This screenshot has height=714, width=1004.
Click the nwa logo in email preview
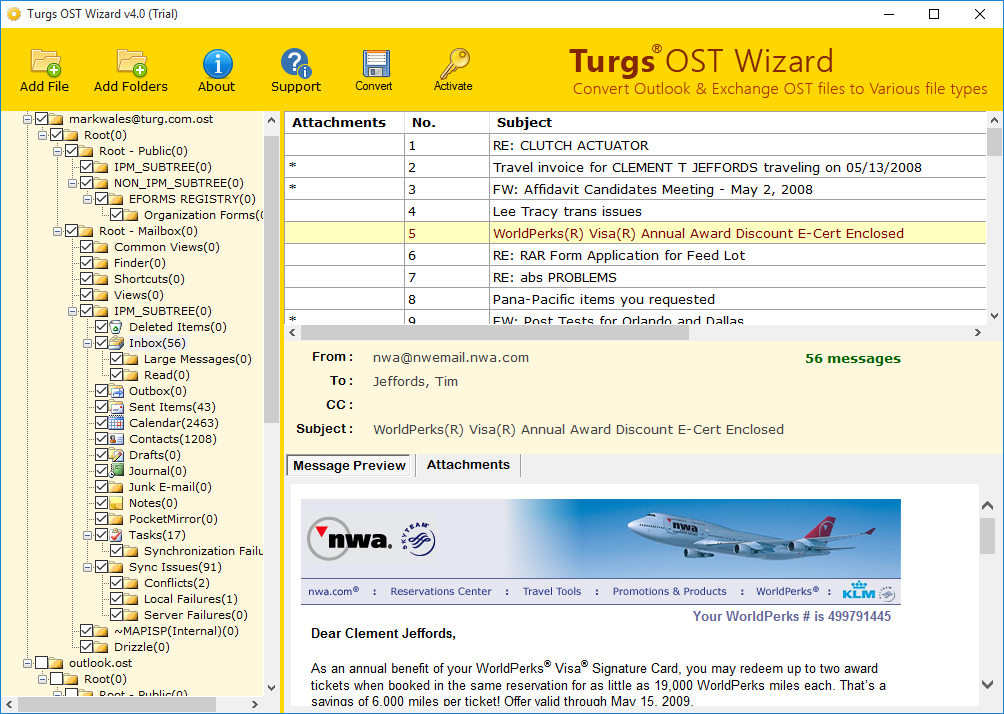coord(350,539)
